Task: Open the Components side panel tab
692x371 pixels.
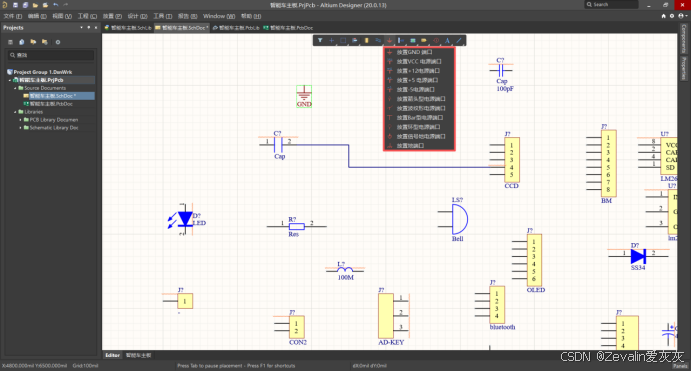Action: coord(684,39)
